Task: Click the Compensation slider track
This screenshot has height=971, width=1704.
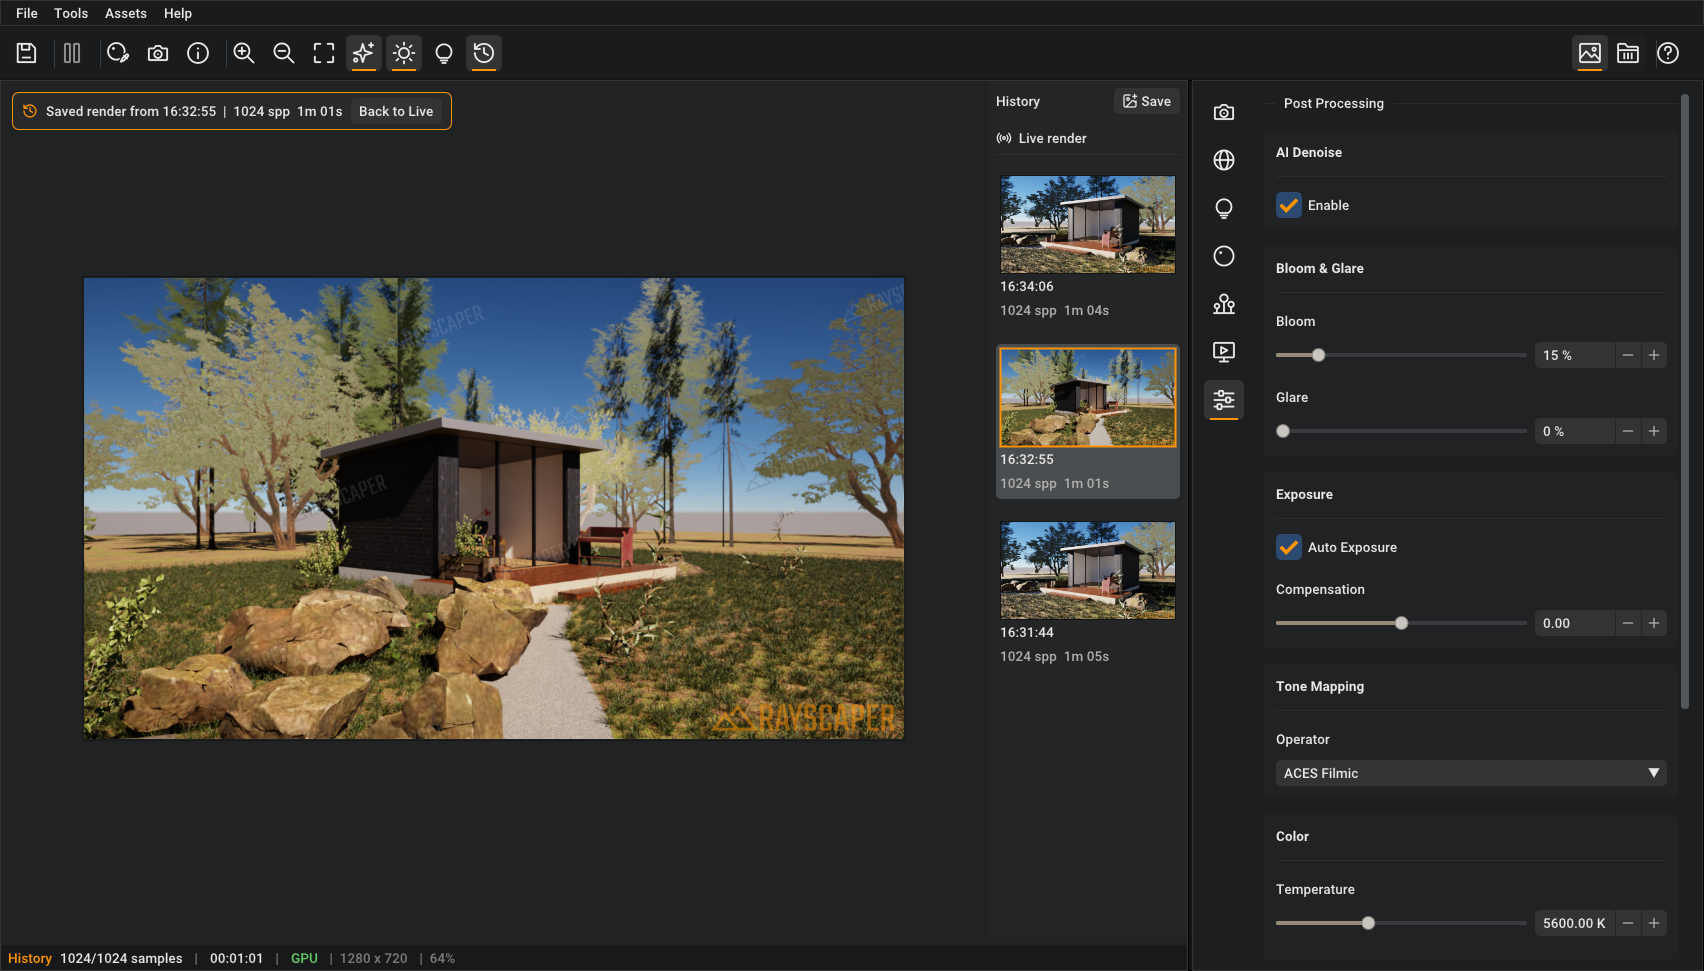Action: click(x=1401, y=623)
